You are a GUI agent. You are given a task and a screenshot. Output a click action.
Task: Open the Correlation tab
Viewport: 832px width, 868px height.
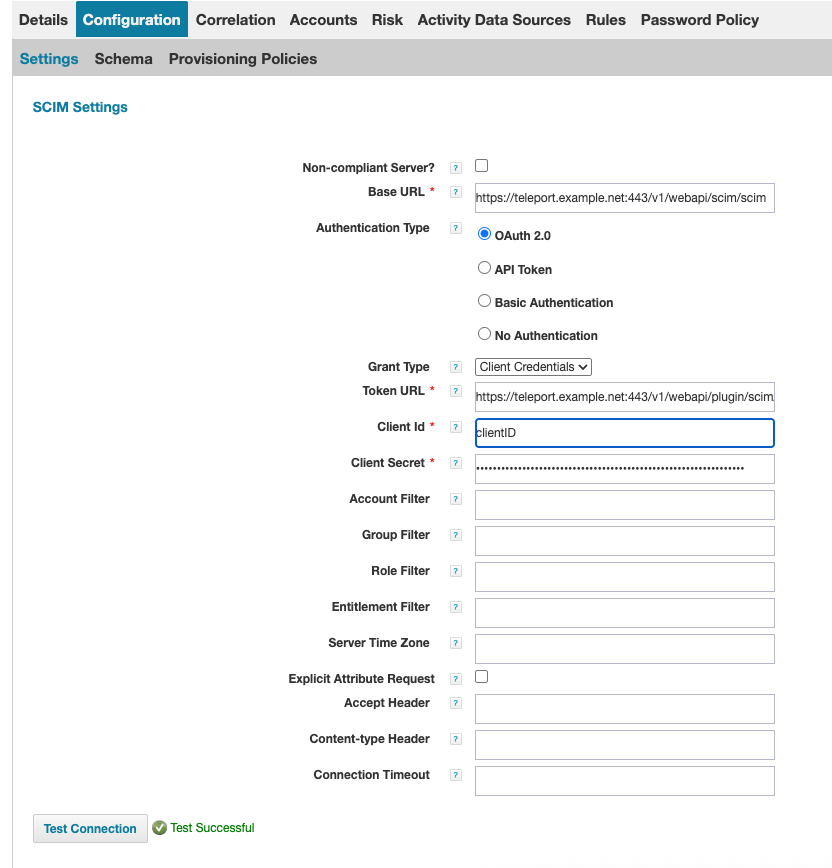click(235, 19)
